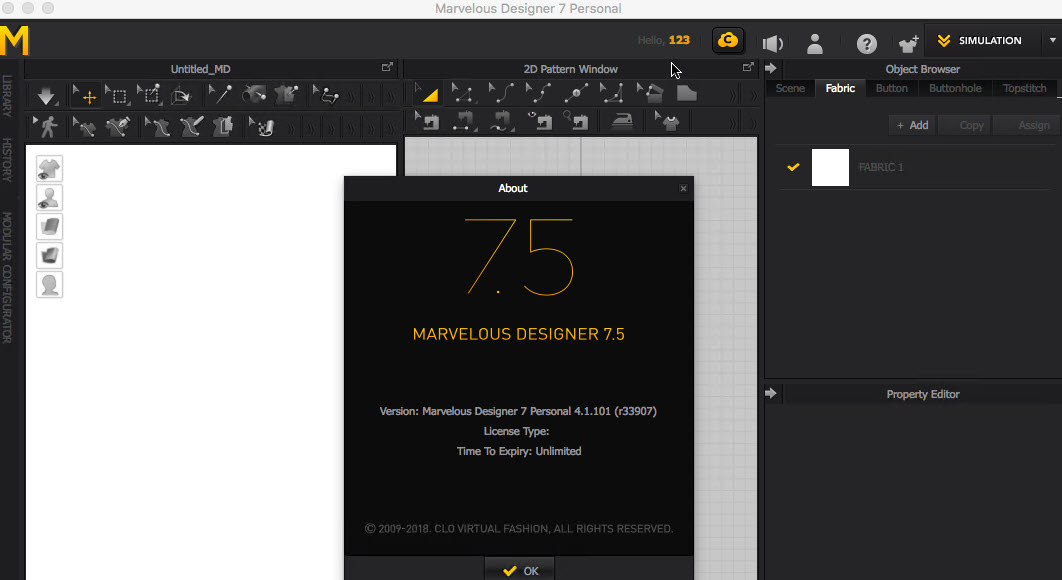Toggle the Show Sewing eye icon

coord(539,122)
